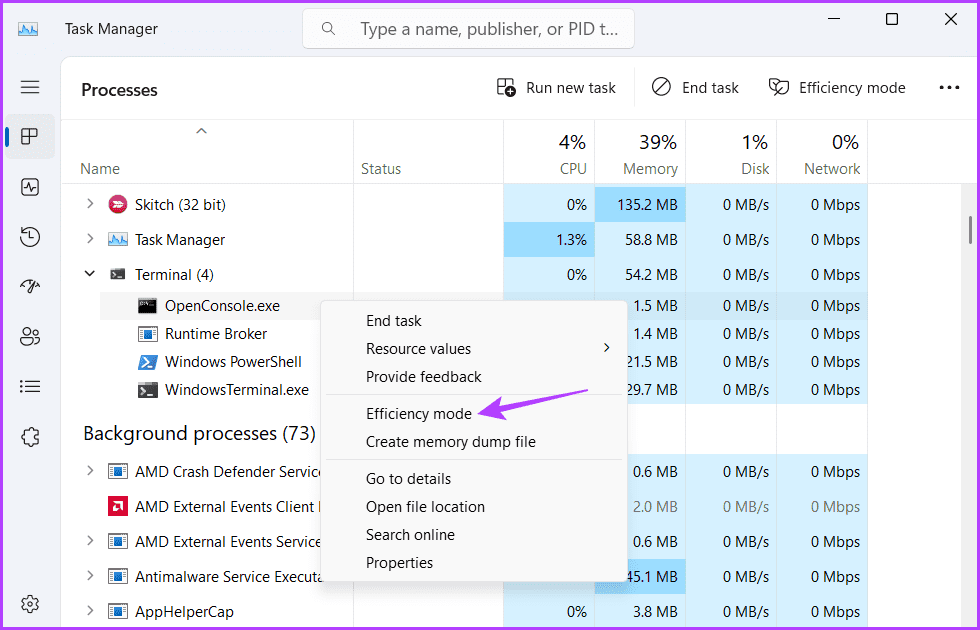Click the Windows PowerShell icon
This screenshot has width=980, height=630.
148,362
